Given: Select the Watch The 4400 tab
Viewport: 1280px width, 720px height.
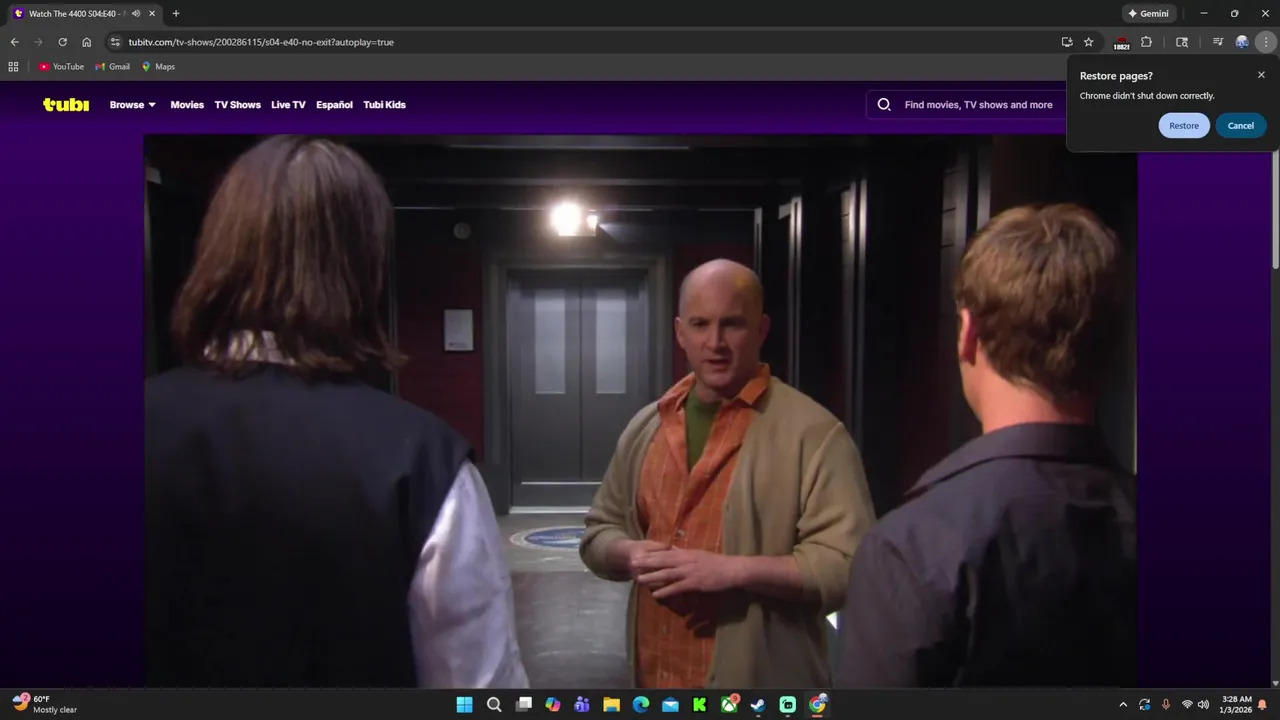Looking at the screenshot, I should pyautogui.click(x=71, y=13).
